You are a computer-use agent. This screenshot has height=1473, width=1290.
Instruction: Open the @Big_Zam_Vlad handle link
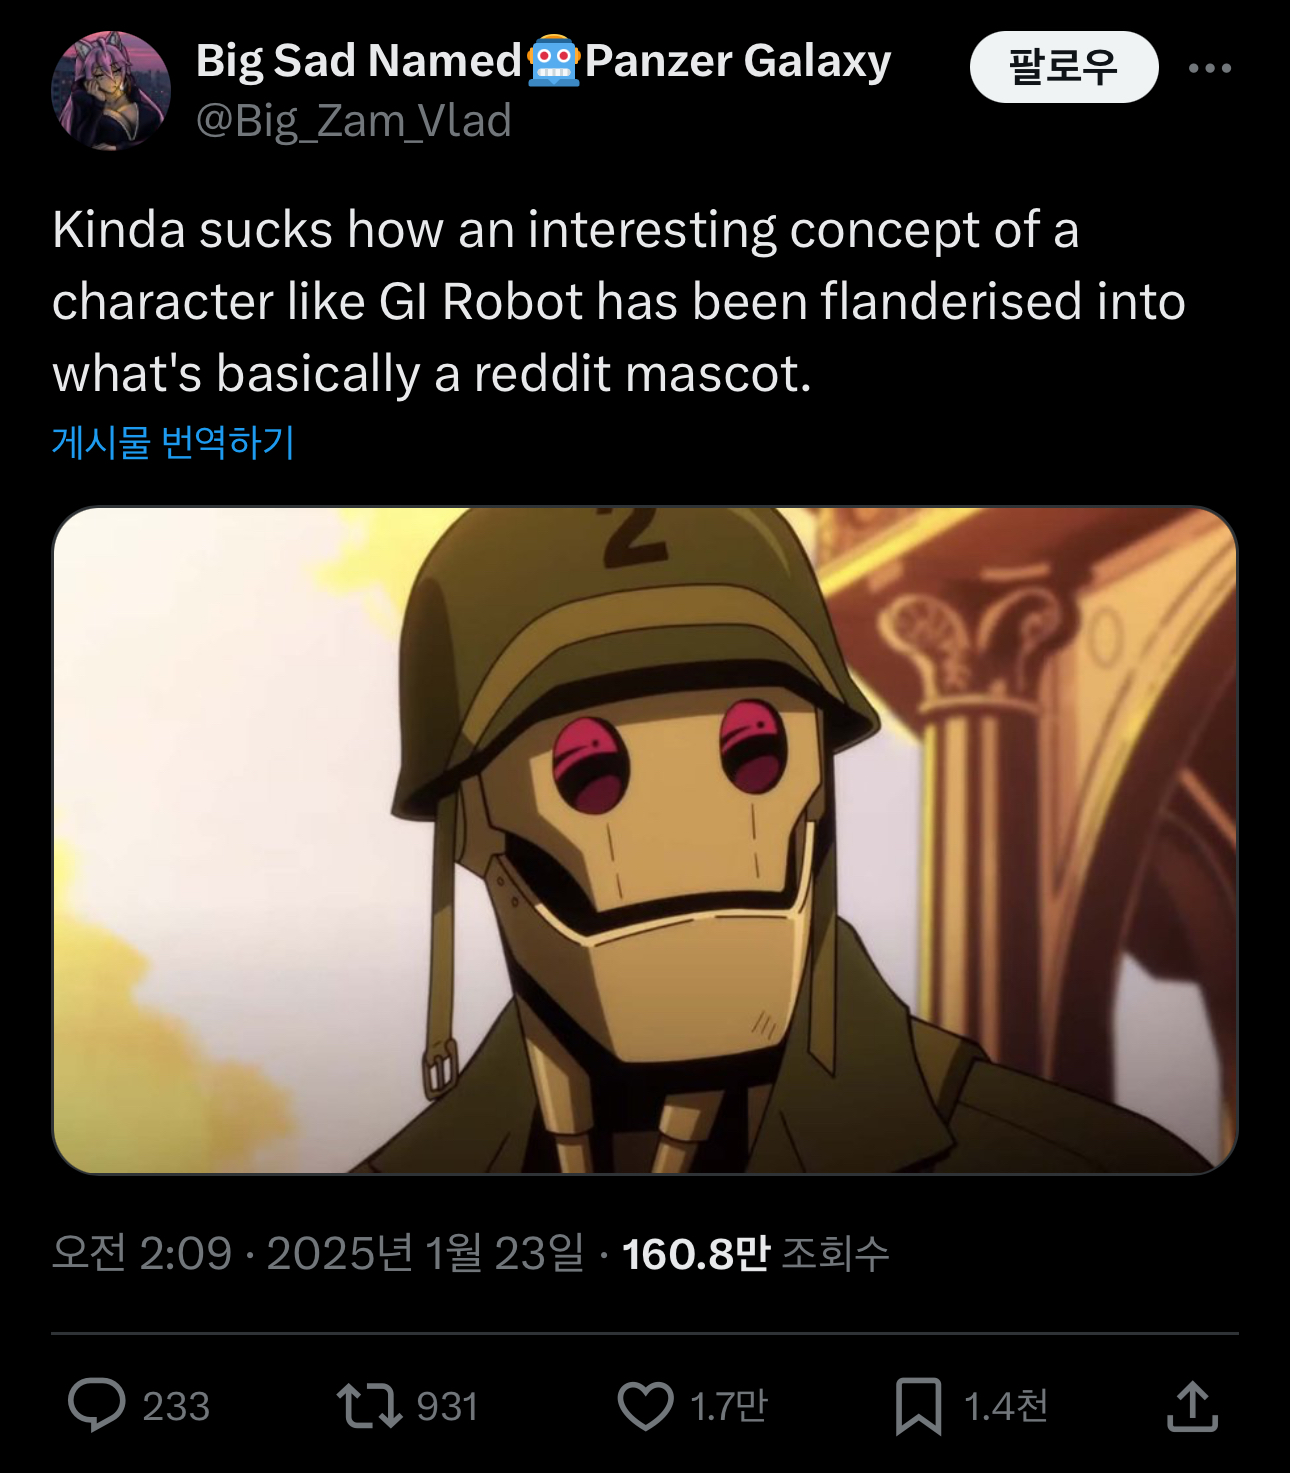(354, 121)
